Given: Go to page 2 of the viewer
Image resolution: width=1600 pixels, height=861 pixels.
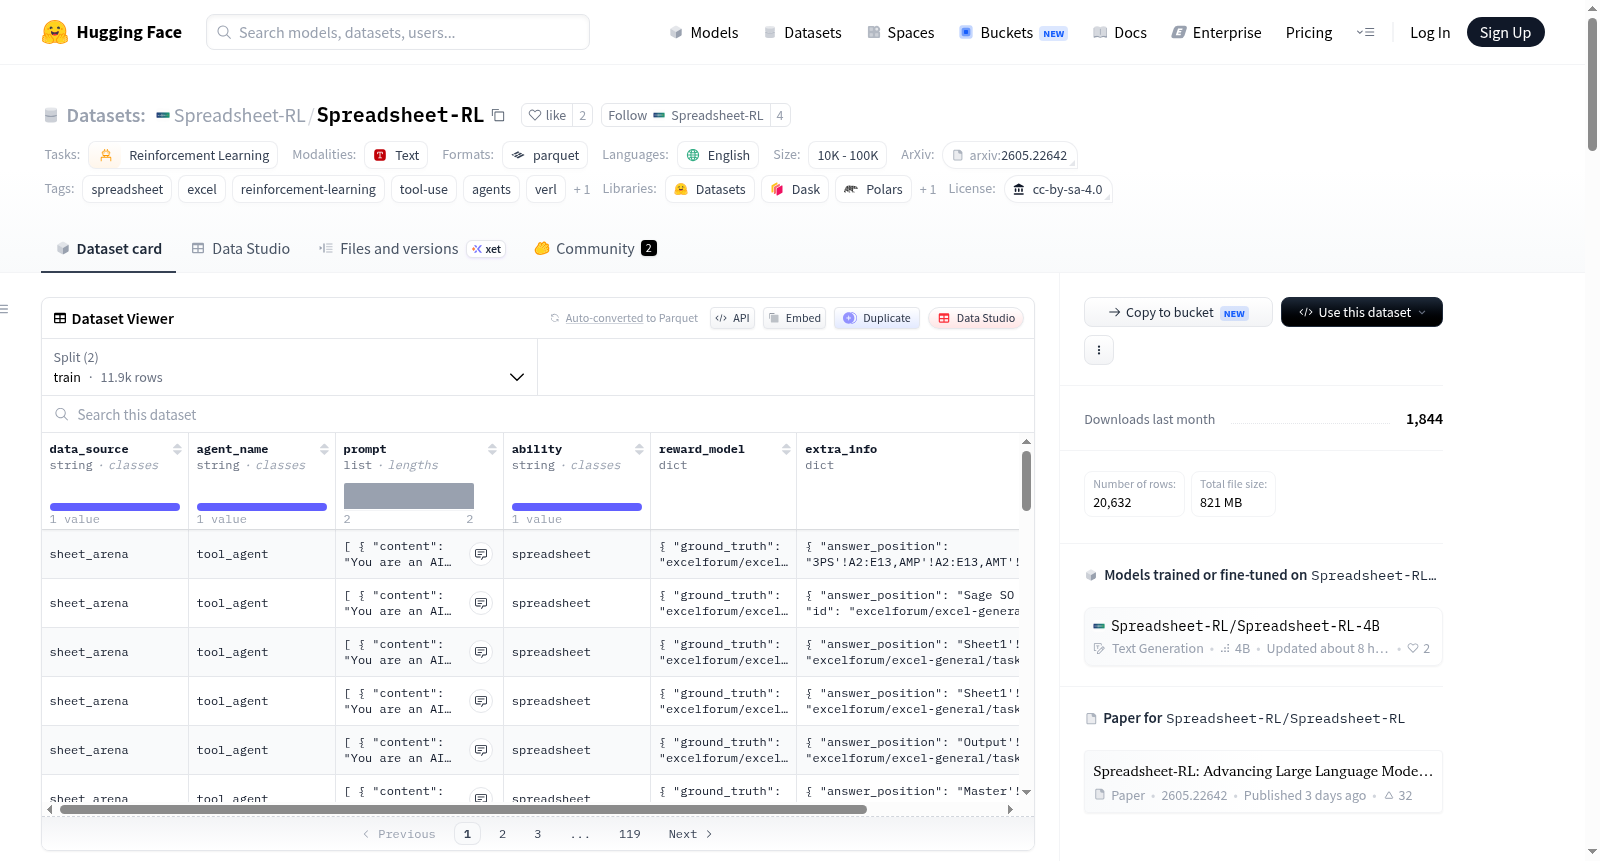Looking at the screenshot, I should (x=502, y=834).
